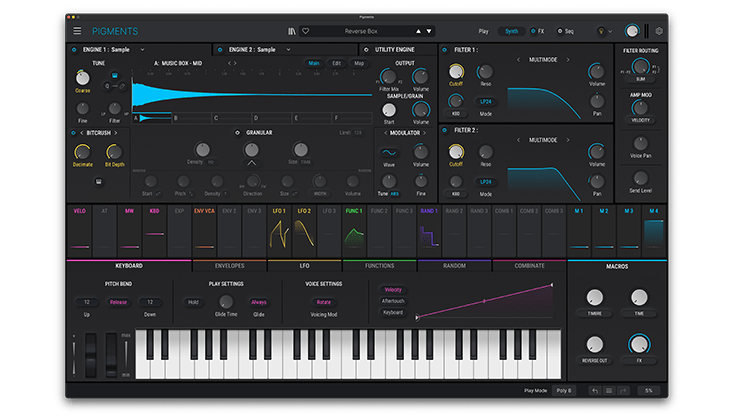Select the RAND 1 modulation source slot
Screen dimensions: 732x417
429,230
